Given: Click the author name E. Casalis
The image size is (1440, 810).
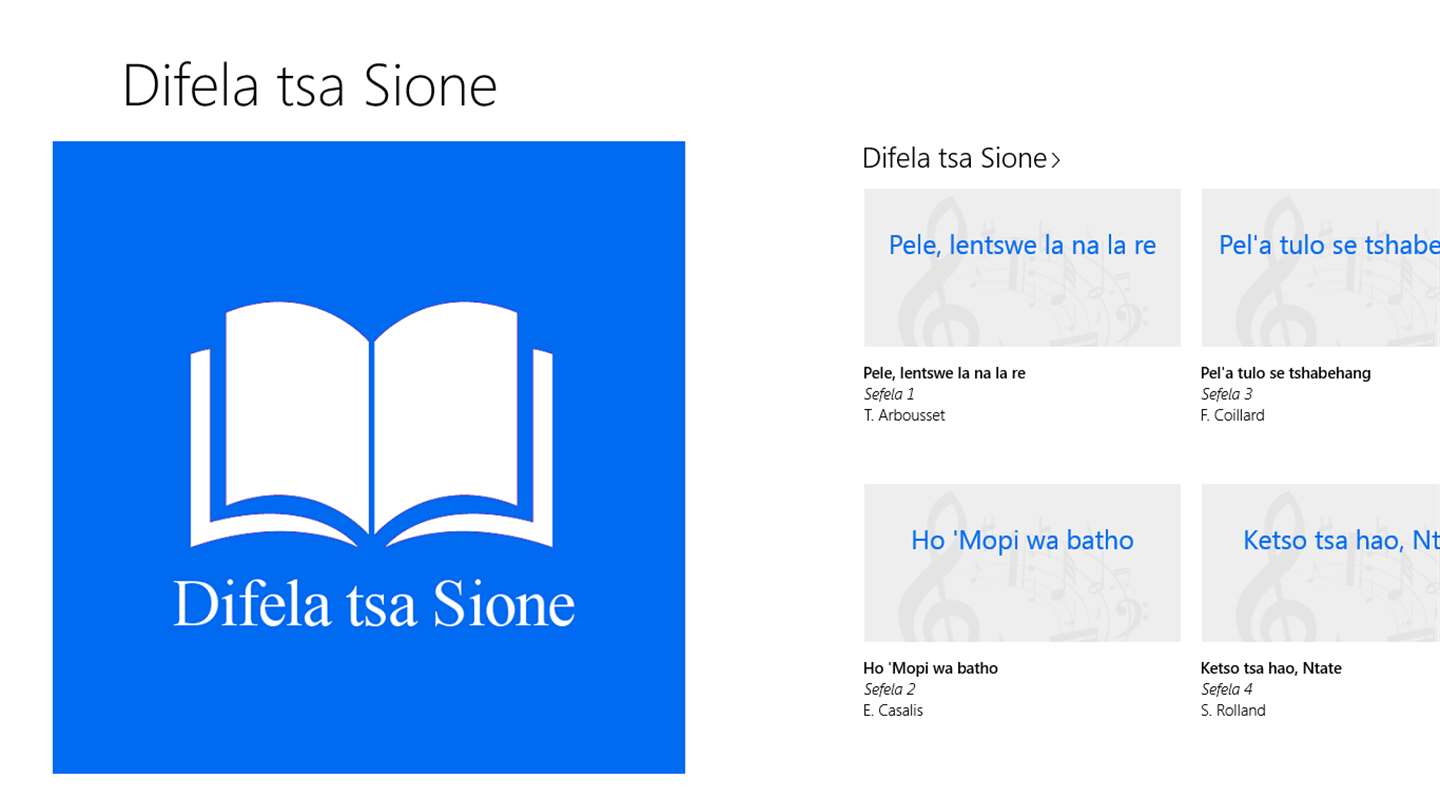Looking at the screenshot, I should coord(893,710).
